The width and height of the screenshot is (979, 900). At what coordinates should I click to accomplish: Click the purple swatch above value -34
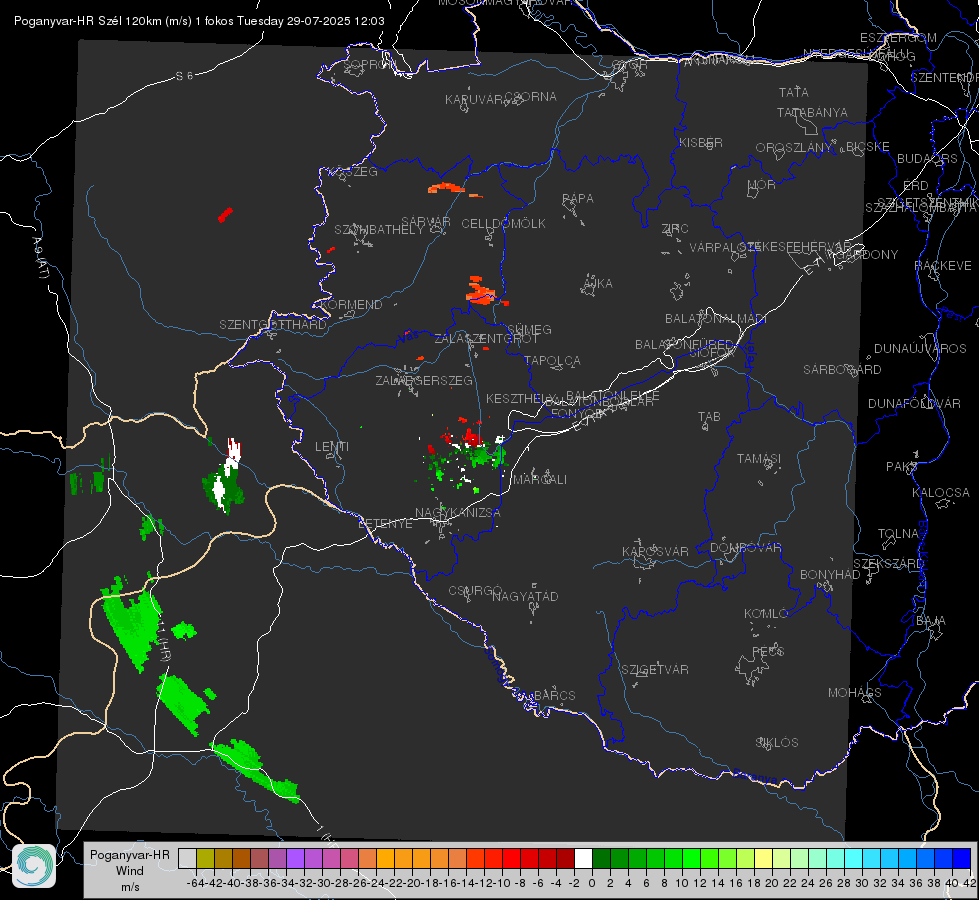[x=295, y=858]
